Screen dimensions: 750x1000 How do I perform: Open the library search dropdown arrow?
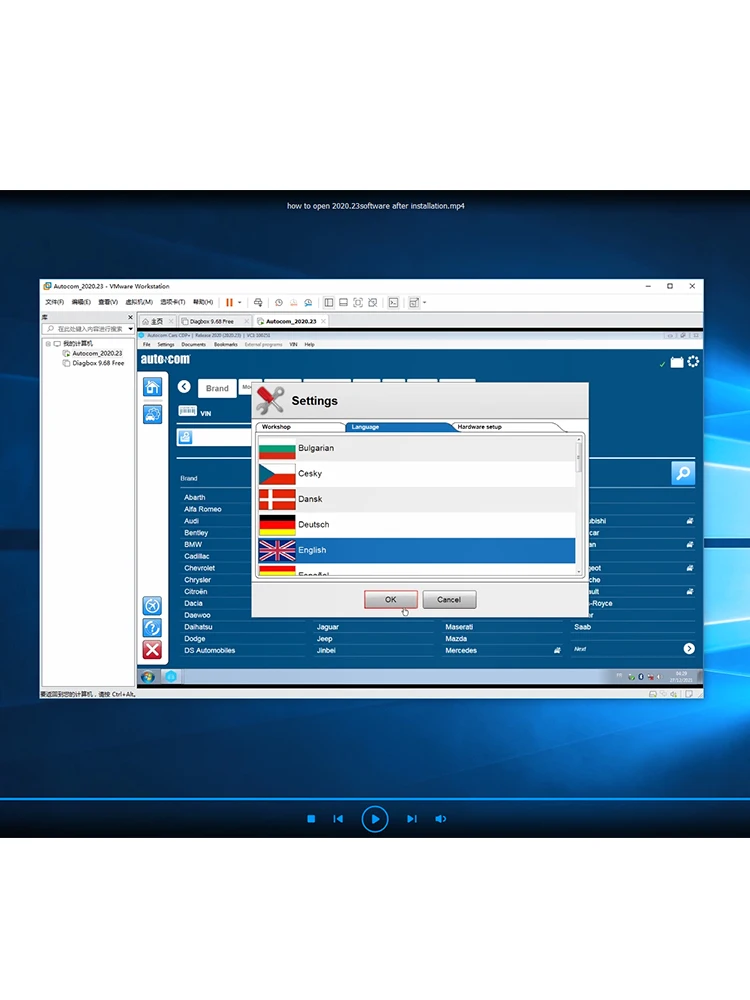click(x=130, y=329)
